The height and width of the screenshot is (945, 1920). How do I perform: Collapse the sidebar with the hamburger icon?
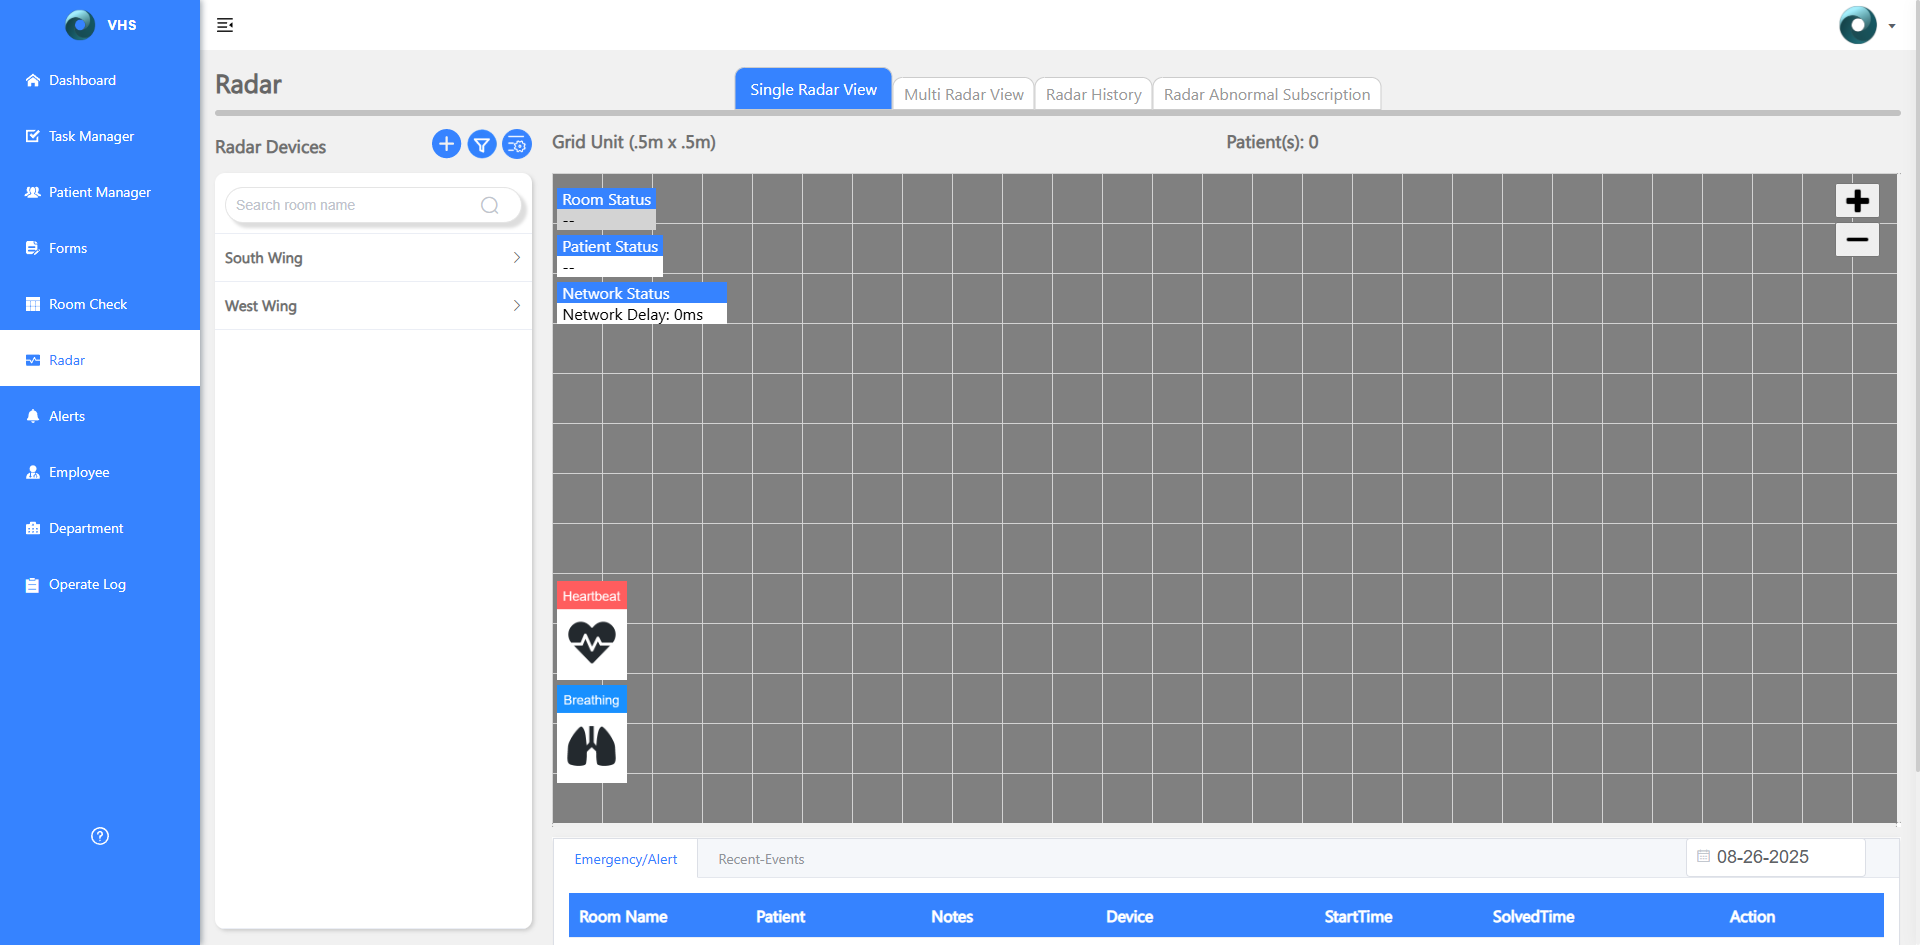(x=225, y=25)
